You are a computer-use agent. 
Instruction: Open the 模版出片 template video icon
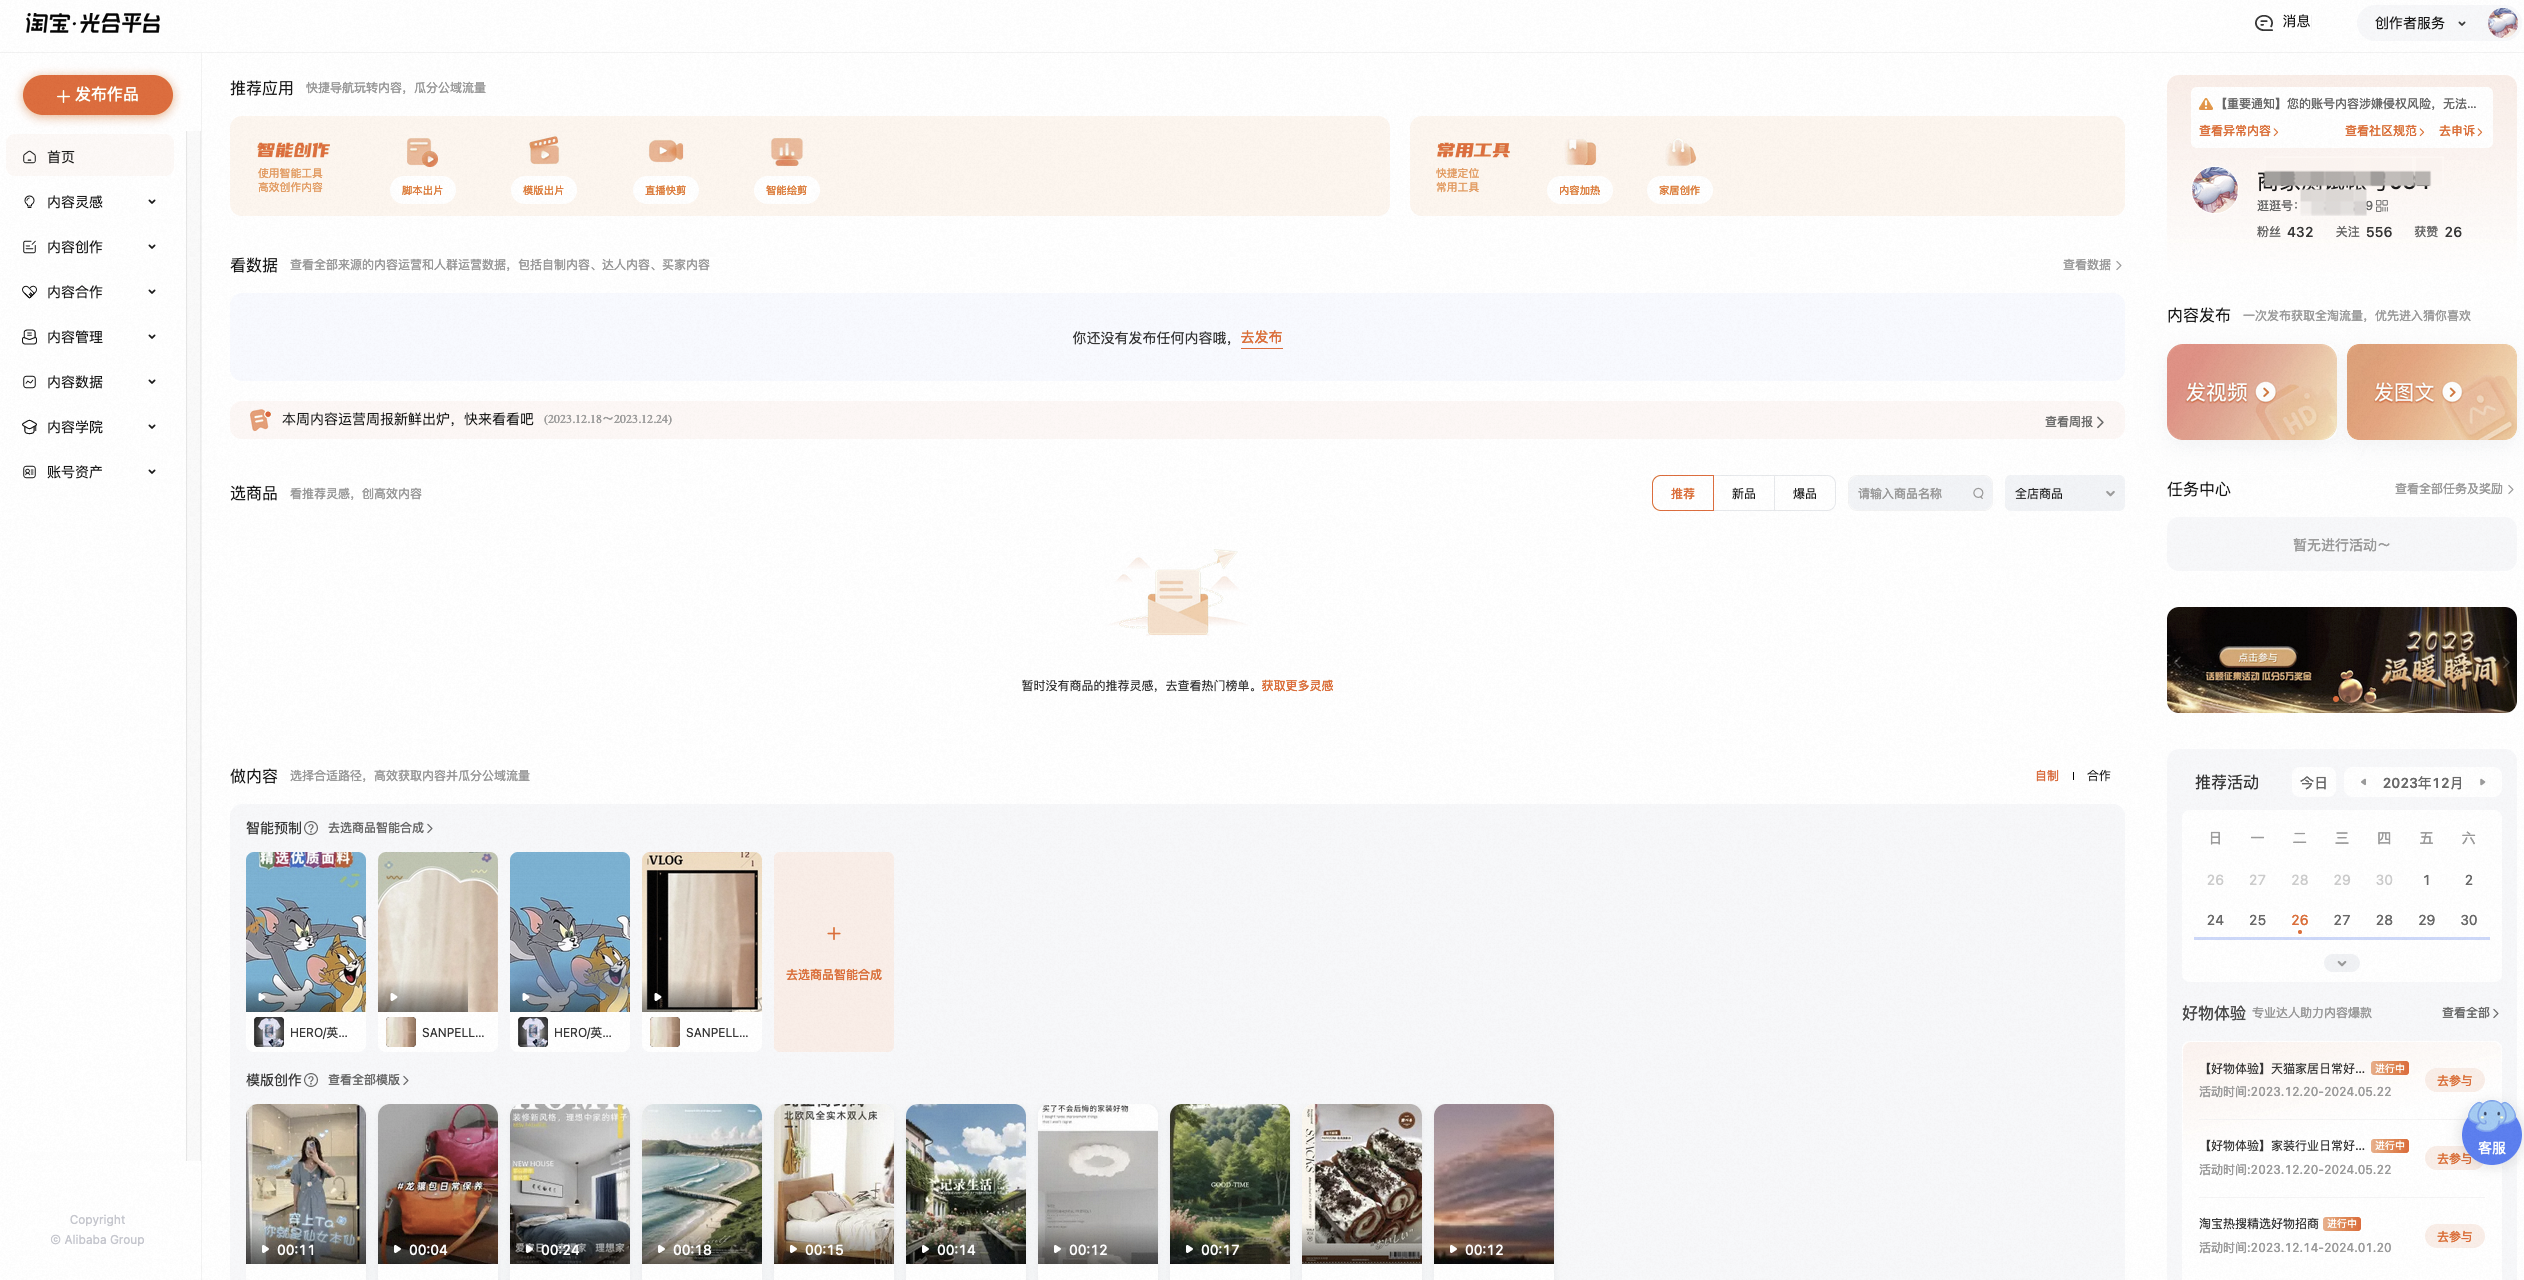tap(543, 152)
